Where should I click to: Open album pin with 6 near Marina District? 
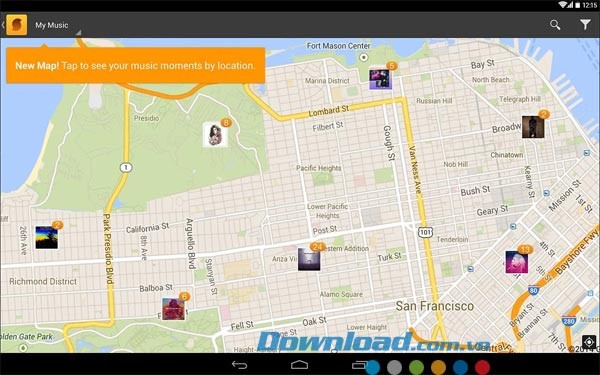pos(380,79)
